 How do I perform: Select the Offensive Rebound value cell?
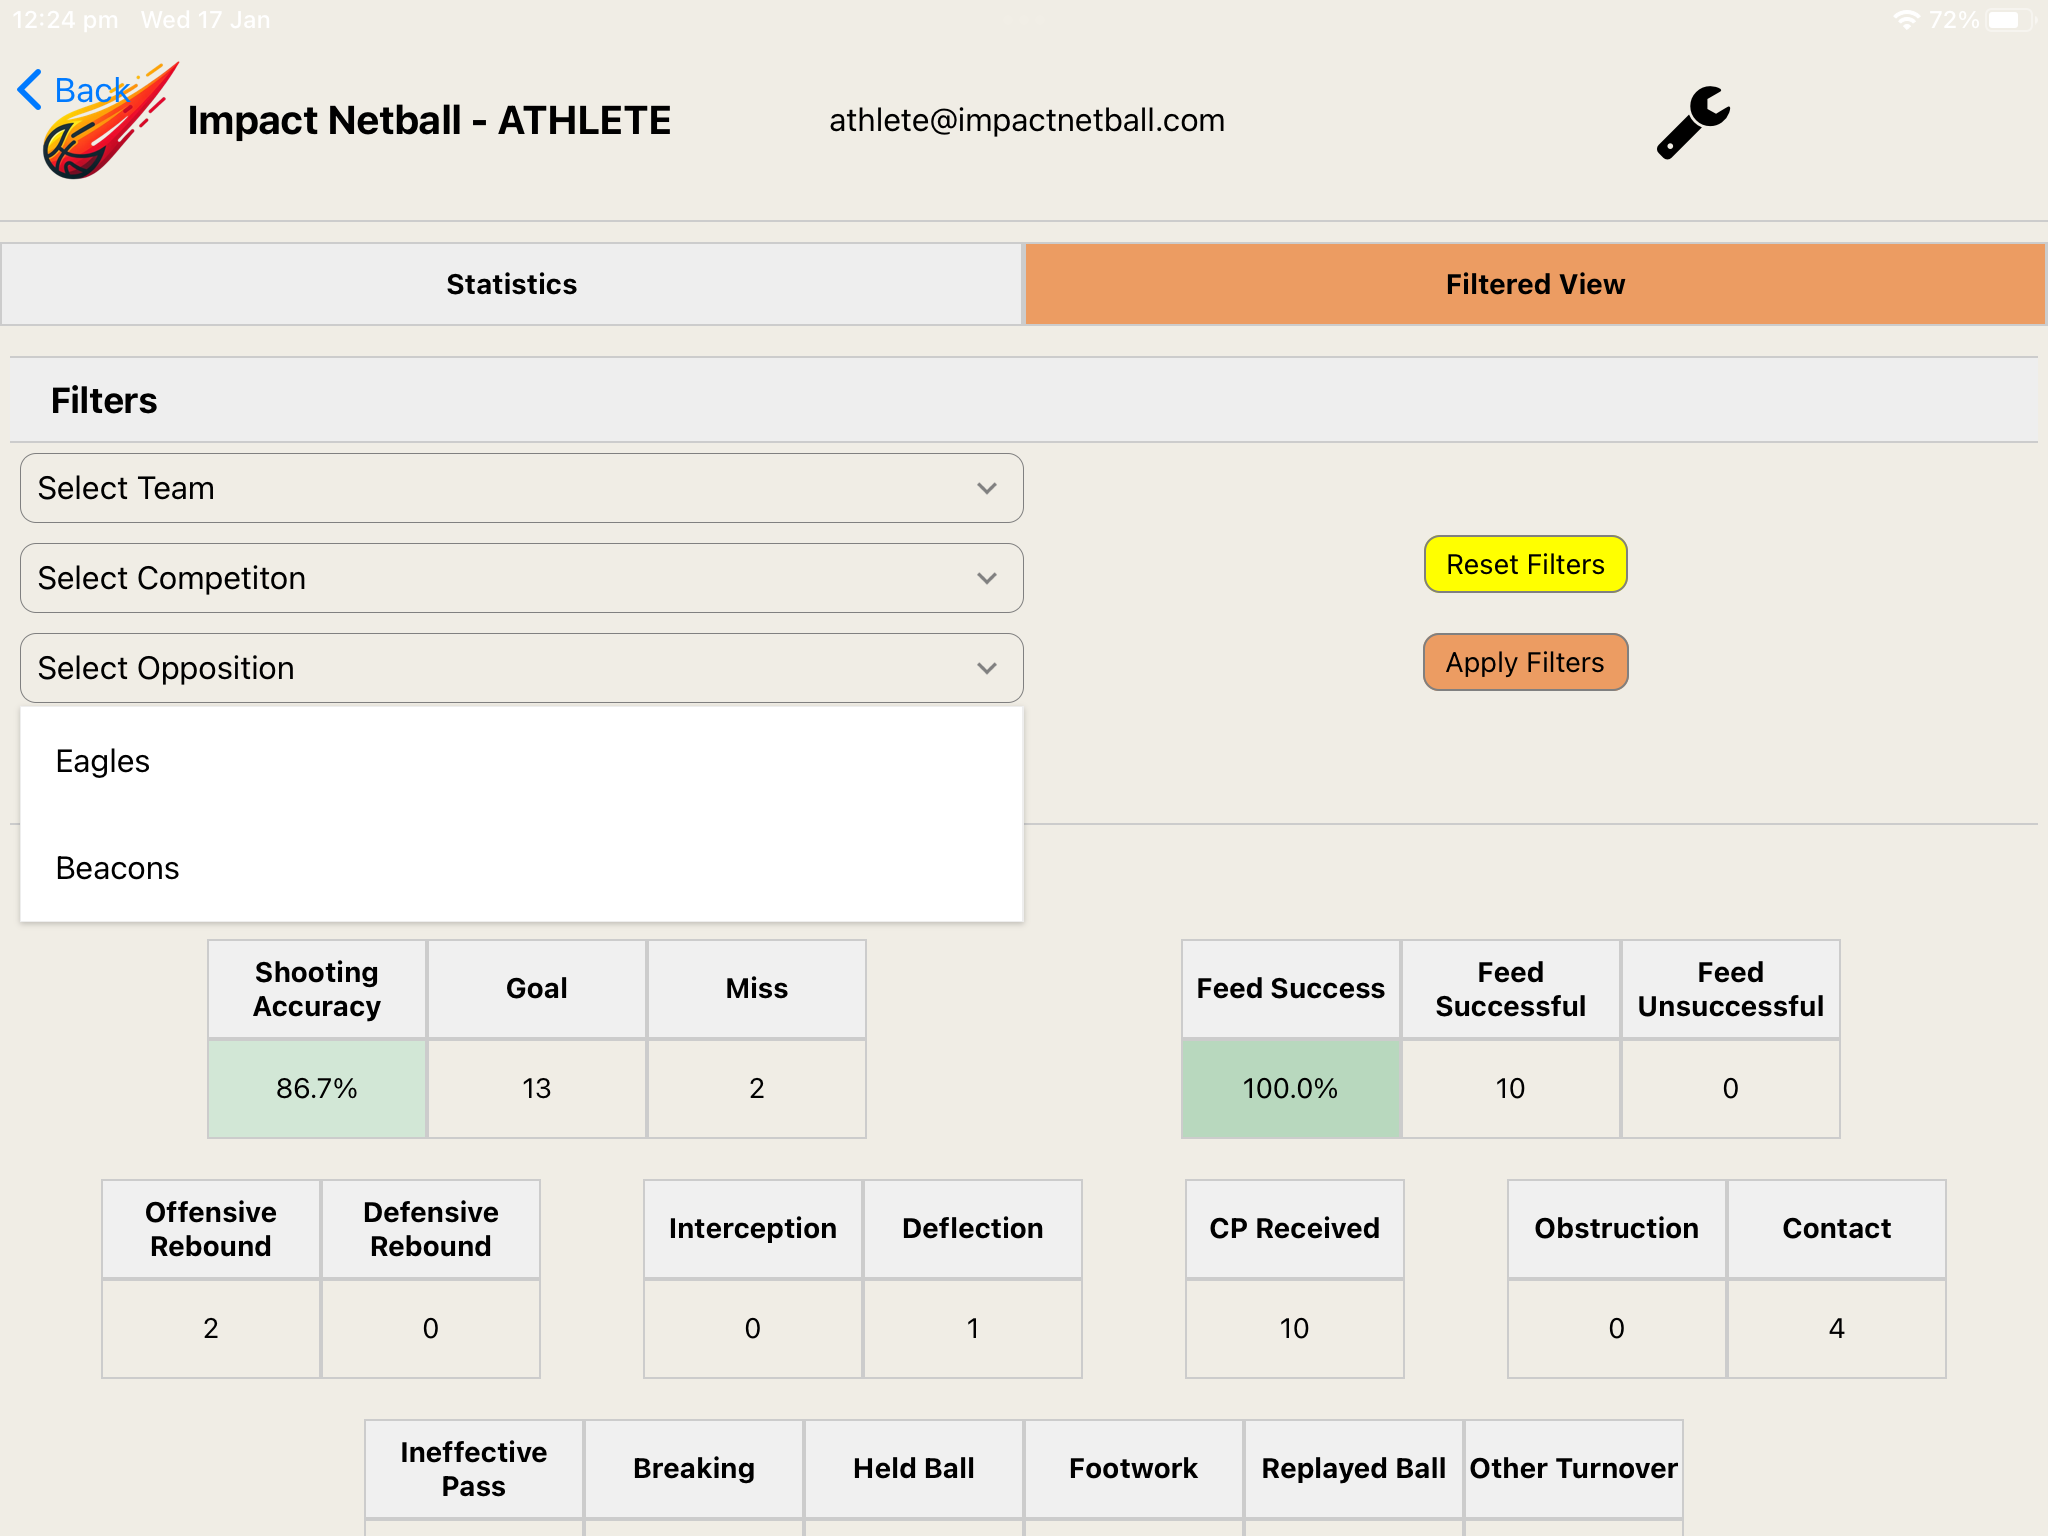point(210,1328)
